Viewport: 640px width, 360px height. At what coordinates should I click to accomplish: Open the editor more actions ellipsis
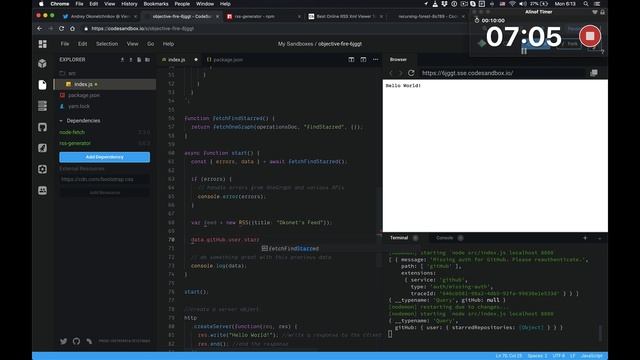click(x=376, y=60)
